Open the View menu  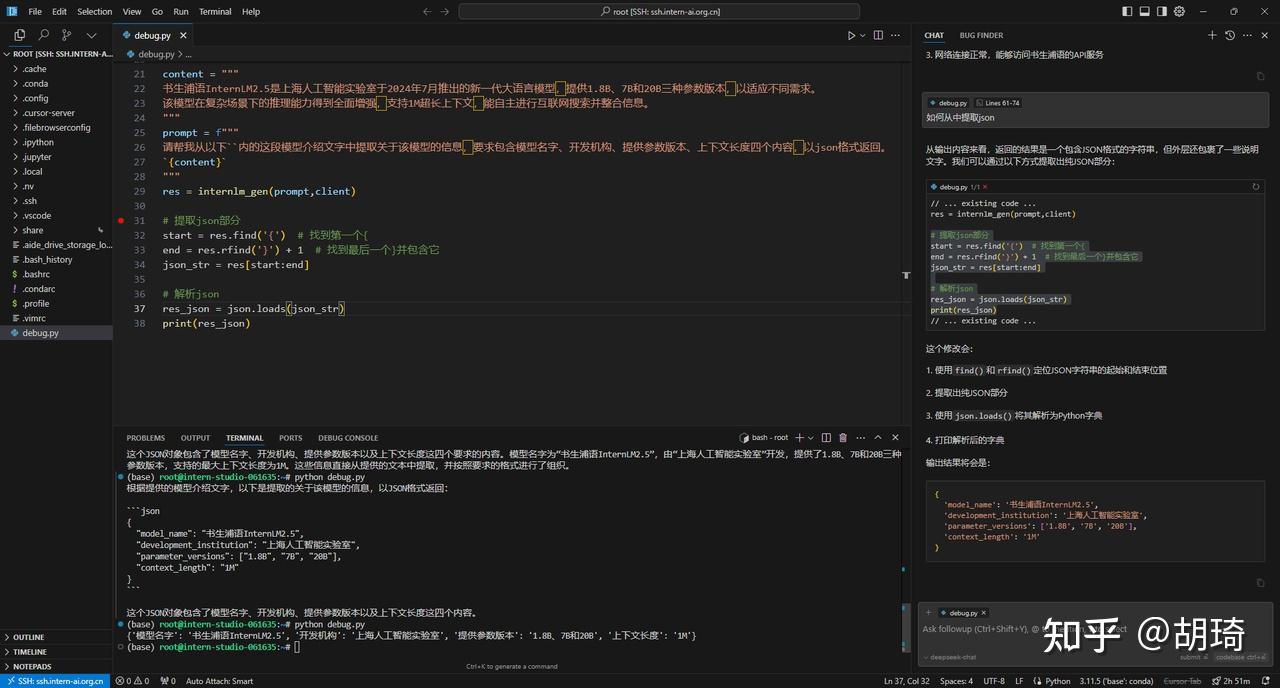tap(132, 12)
